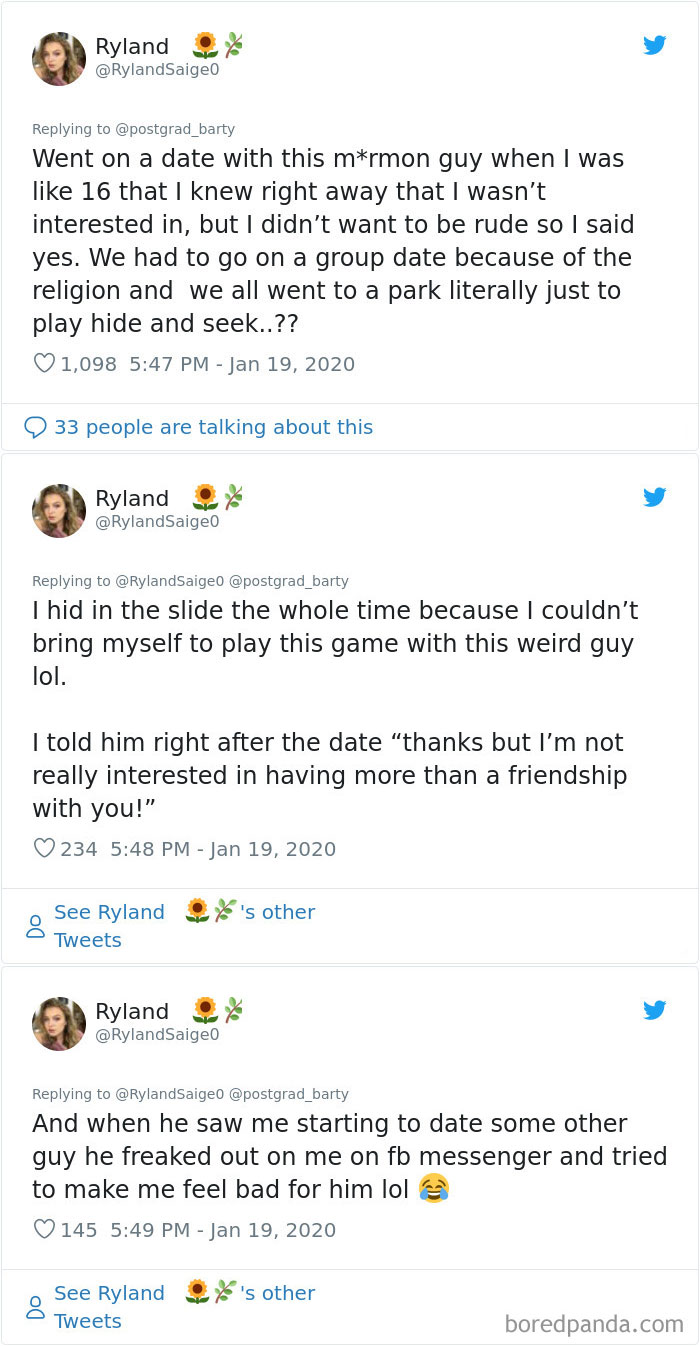Click the Ryland display name on the second tweet
Screen dimensions: 700x1346
[131, 498]
